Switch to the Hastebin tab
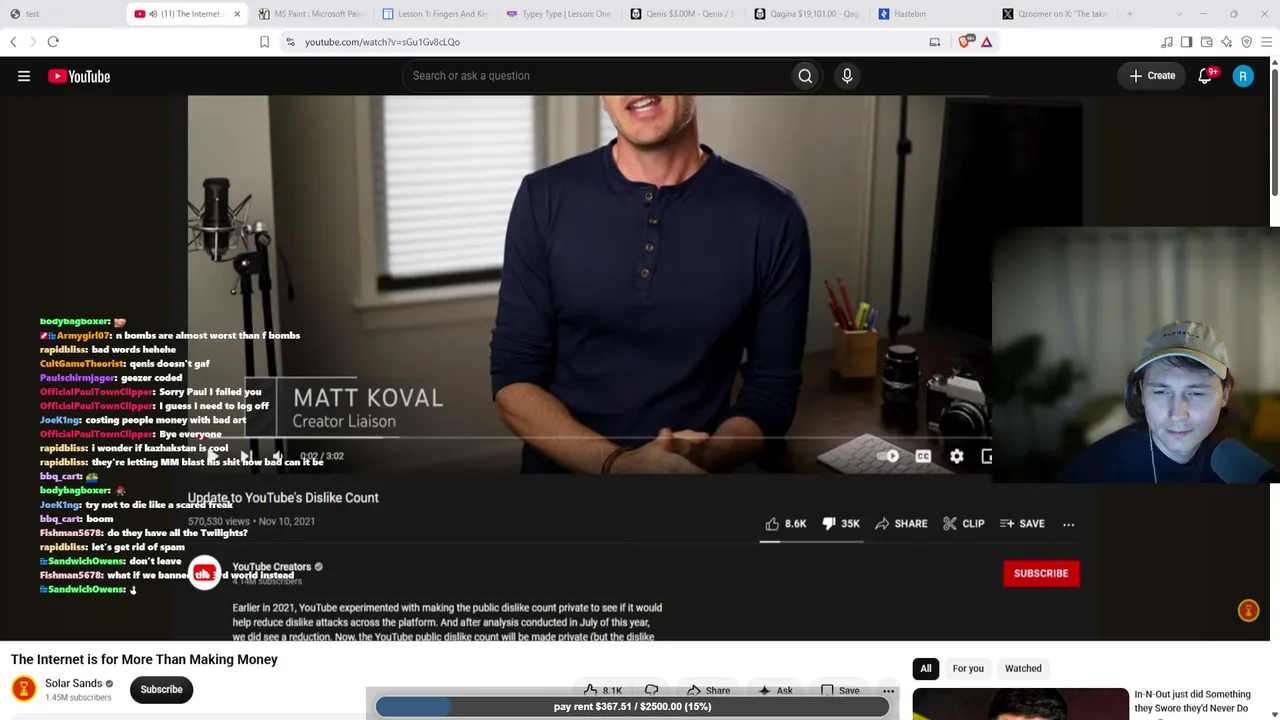The height and width of the screenshot is (720, 1280). [931, 14]
